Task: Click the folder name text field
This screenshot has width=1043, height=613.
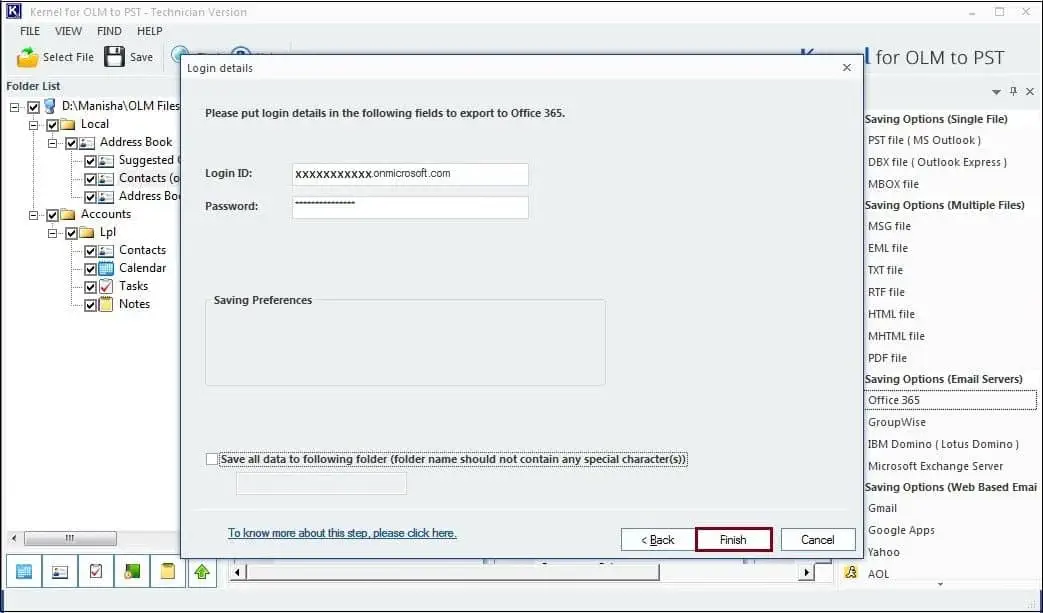Action: pyautogui.click(x=321, y=483)
